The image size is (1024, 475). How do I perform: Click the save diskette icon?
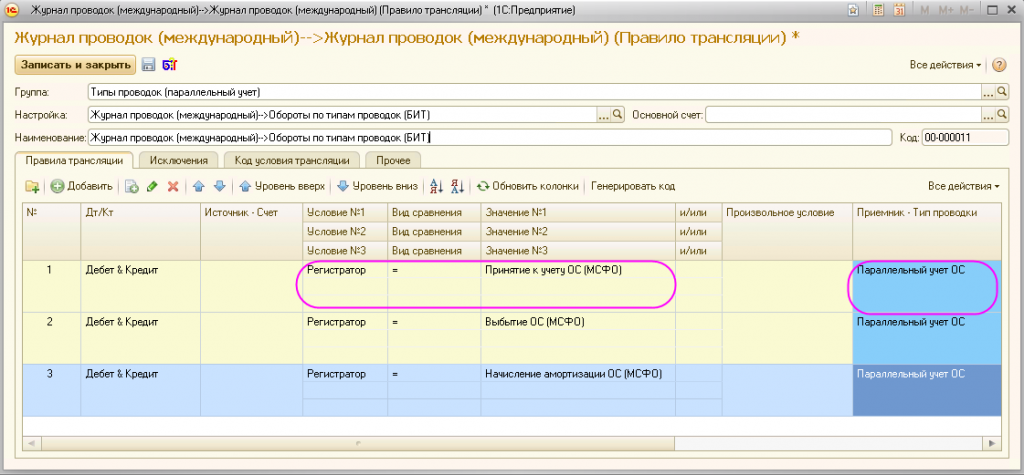148,65
